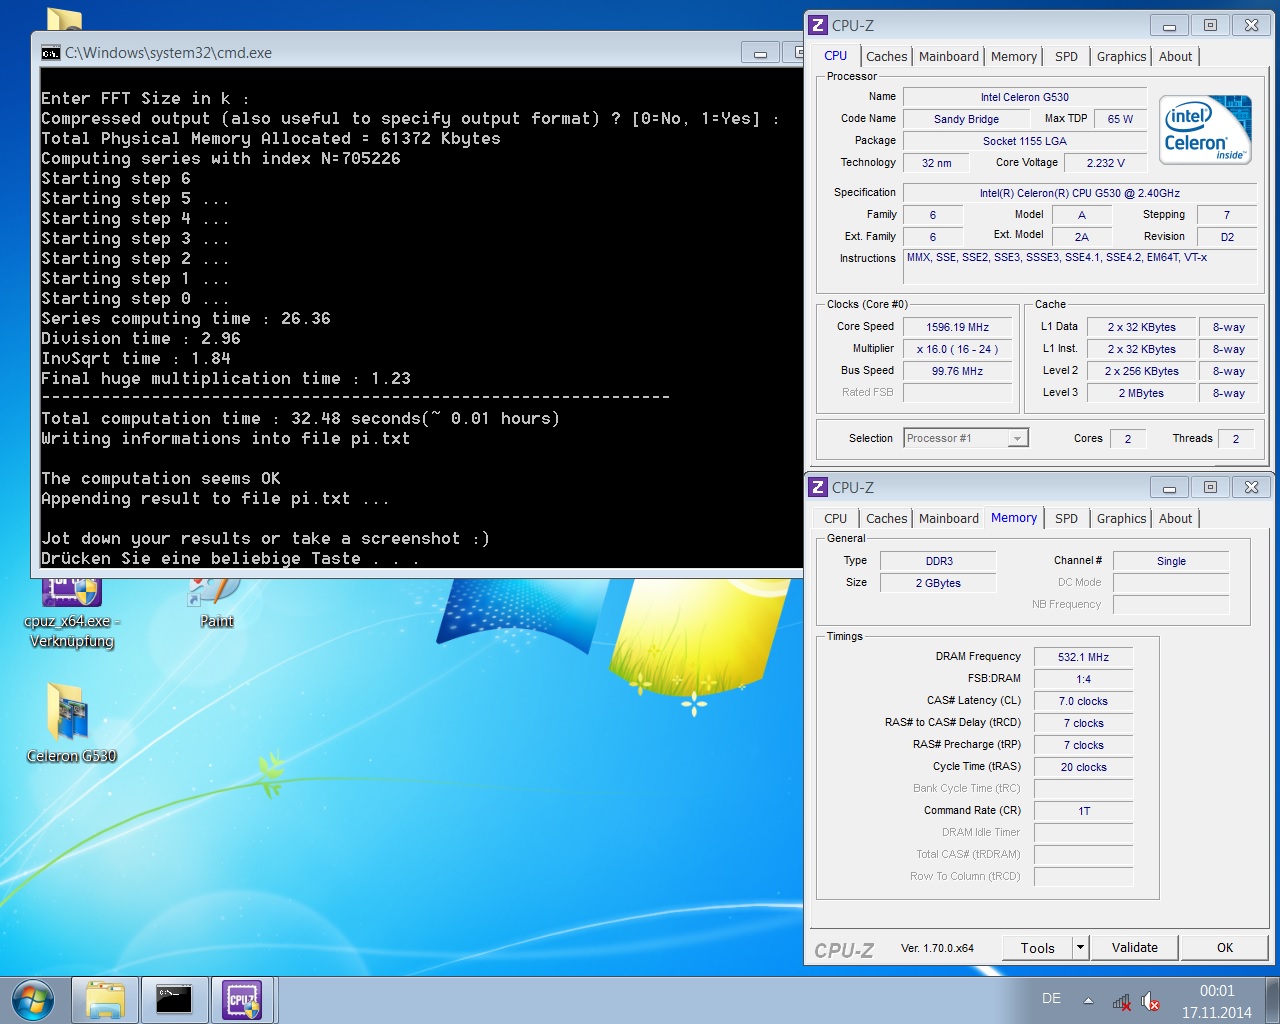Select SPD tab in bottom CPU-Z window
Image resolution: width=1280 pixels, height=1024 pixels.
pos(1067,519)
